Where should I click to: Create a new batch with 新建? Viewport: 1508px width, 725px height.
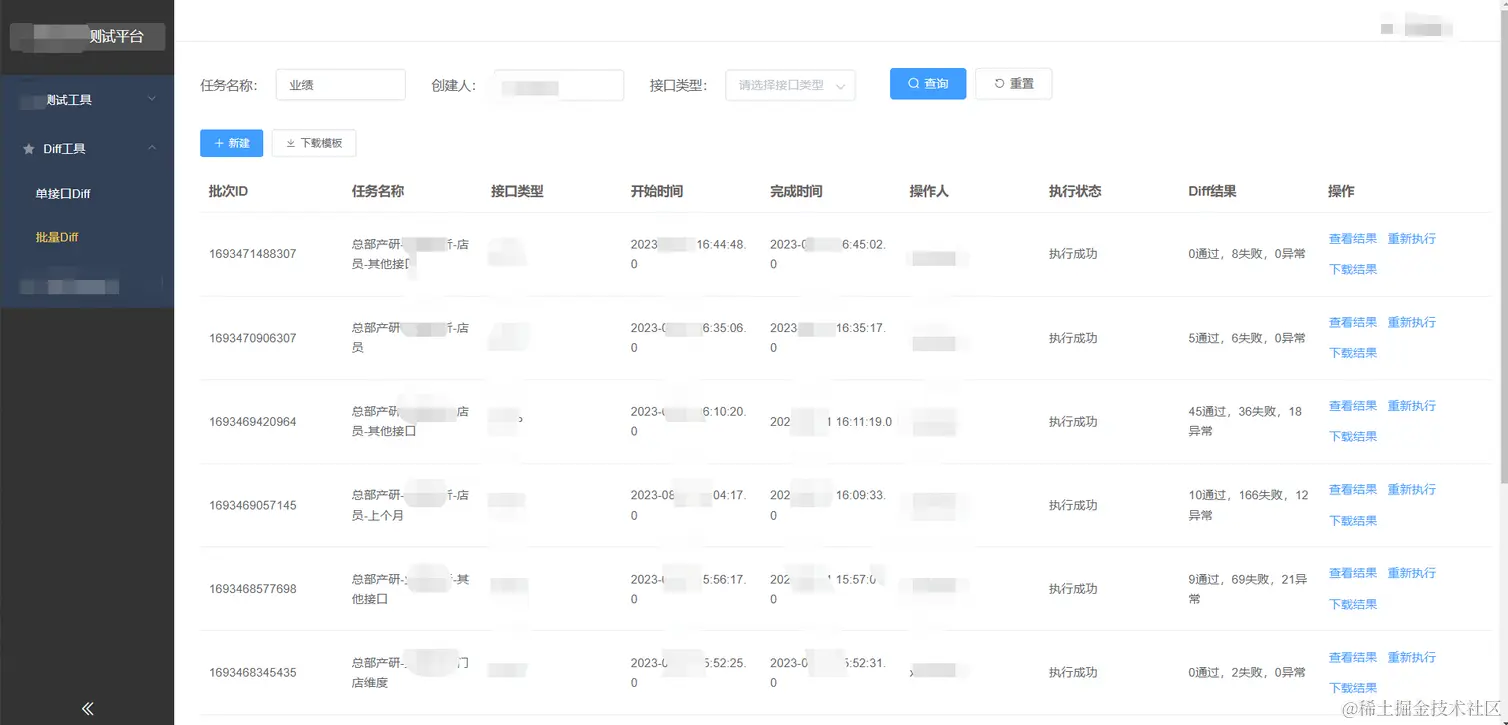tap(231, 143)
